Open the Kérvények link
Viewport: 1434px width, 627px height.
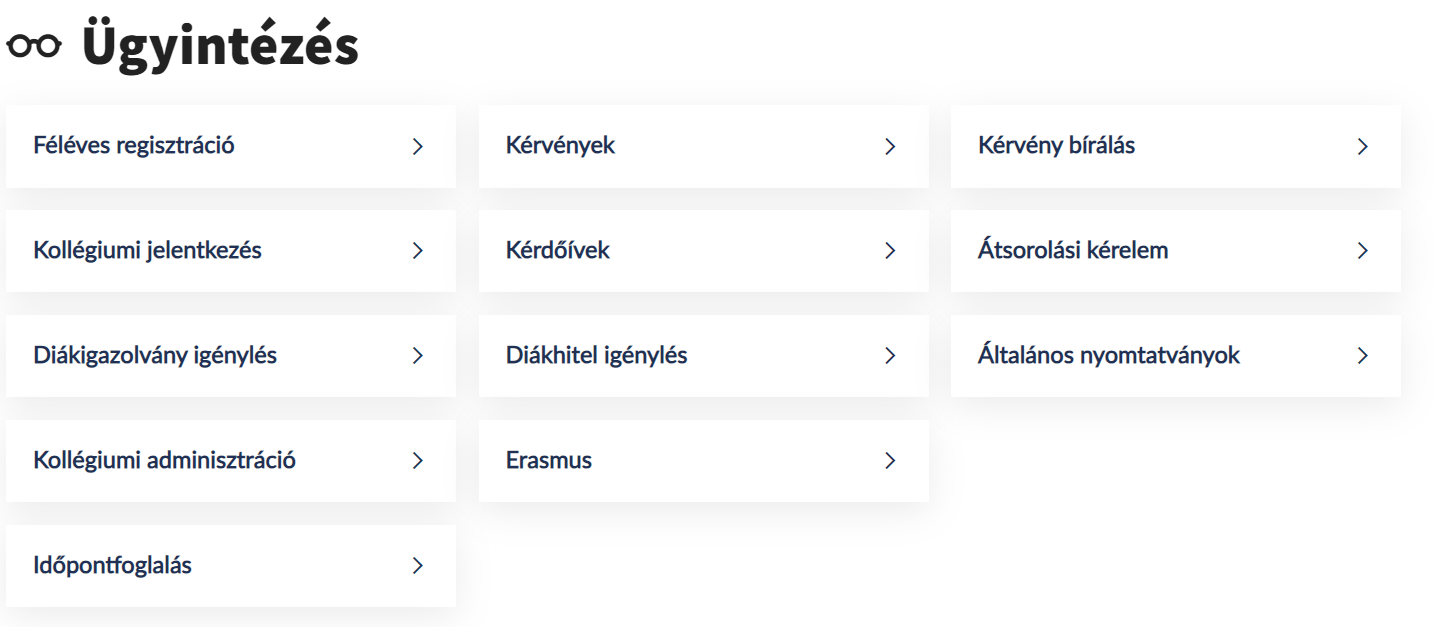pyautogui.click(x=560, y=146)
